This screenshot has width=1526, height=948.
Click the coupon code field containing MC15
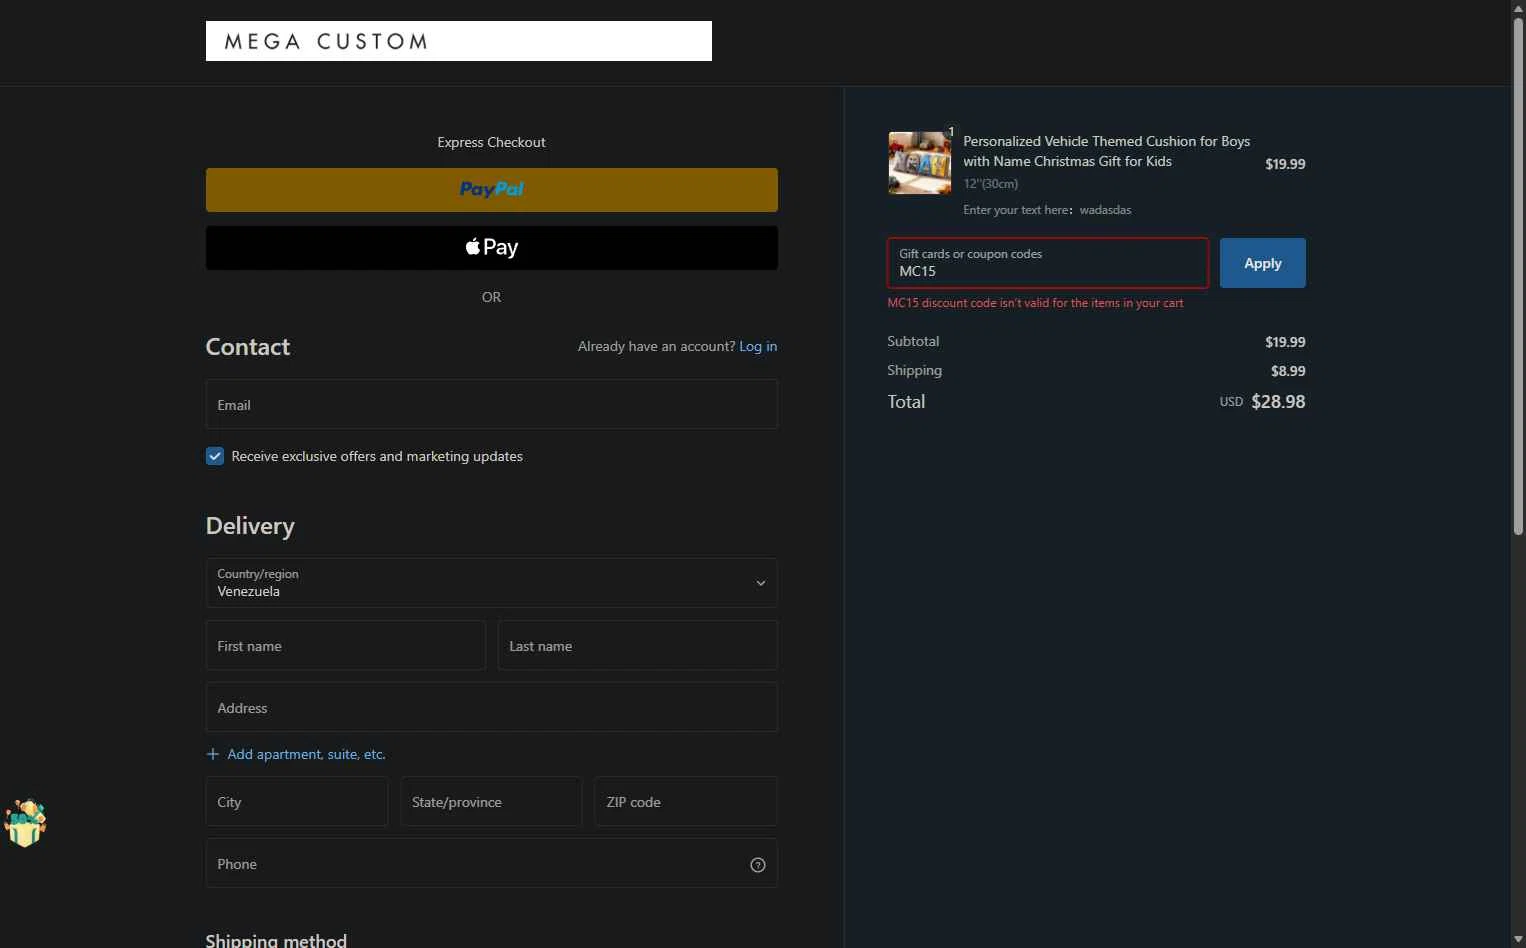click(1048, 263)
